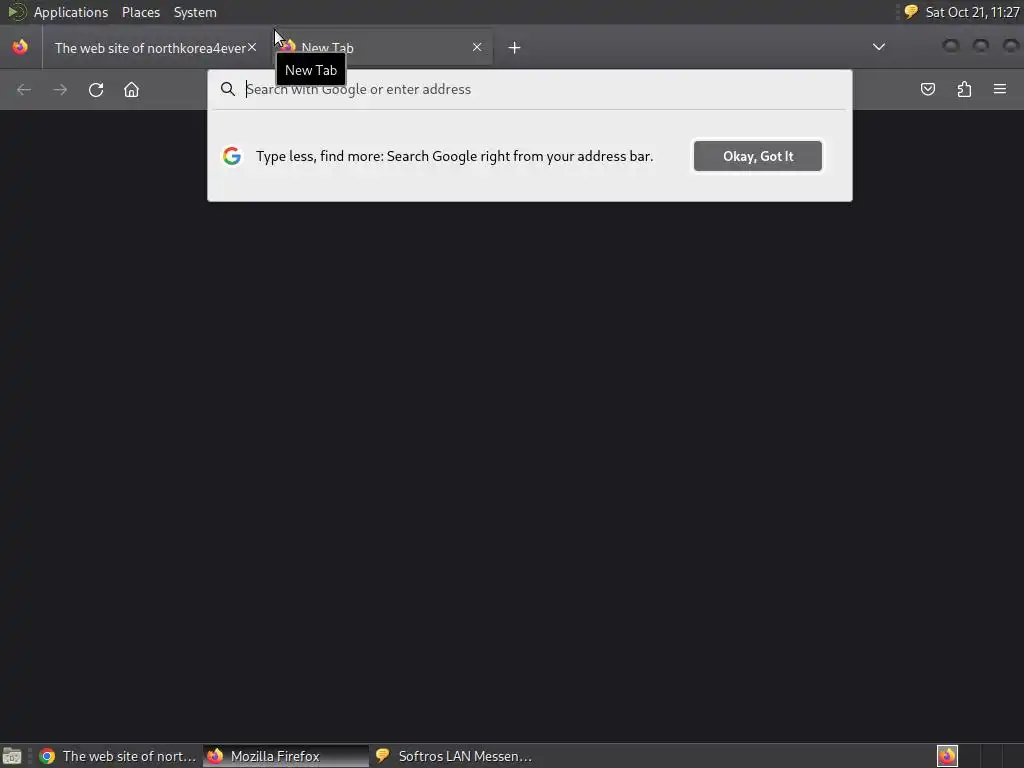Select the New Tab tab
The image size is (1024, 768).
382,48
